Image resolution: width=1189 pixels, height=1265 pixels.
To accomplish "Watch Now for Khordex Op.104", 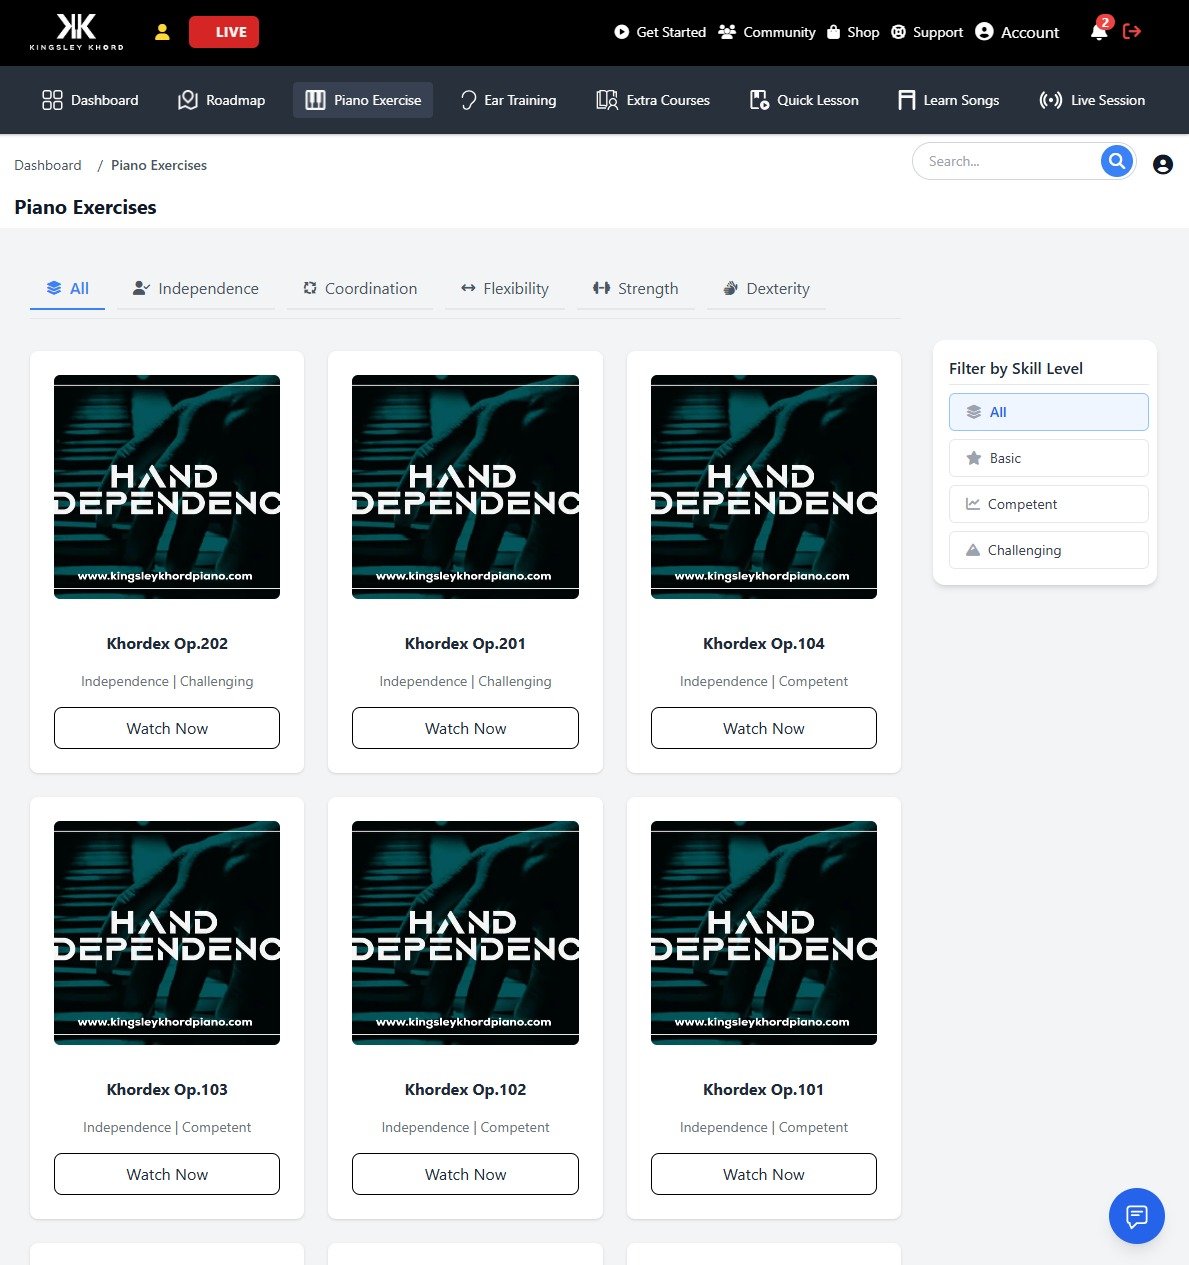I will click(764, 728).
